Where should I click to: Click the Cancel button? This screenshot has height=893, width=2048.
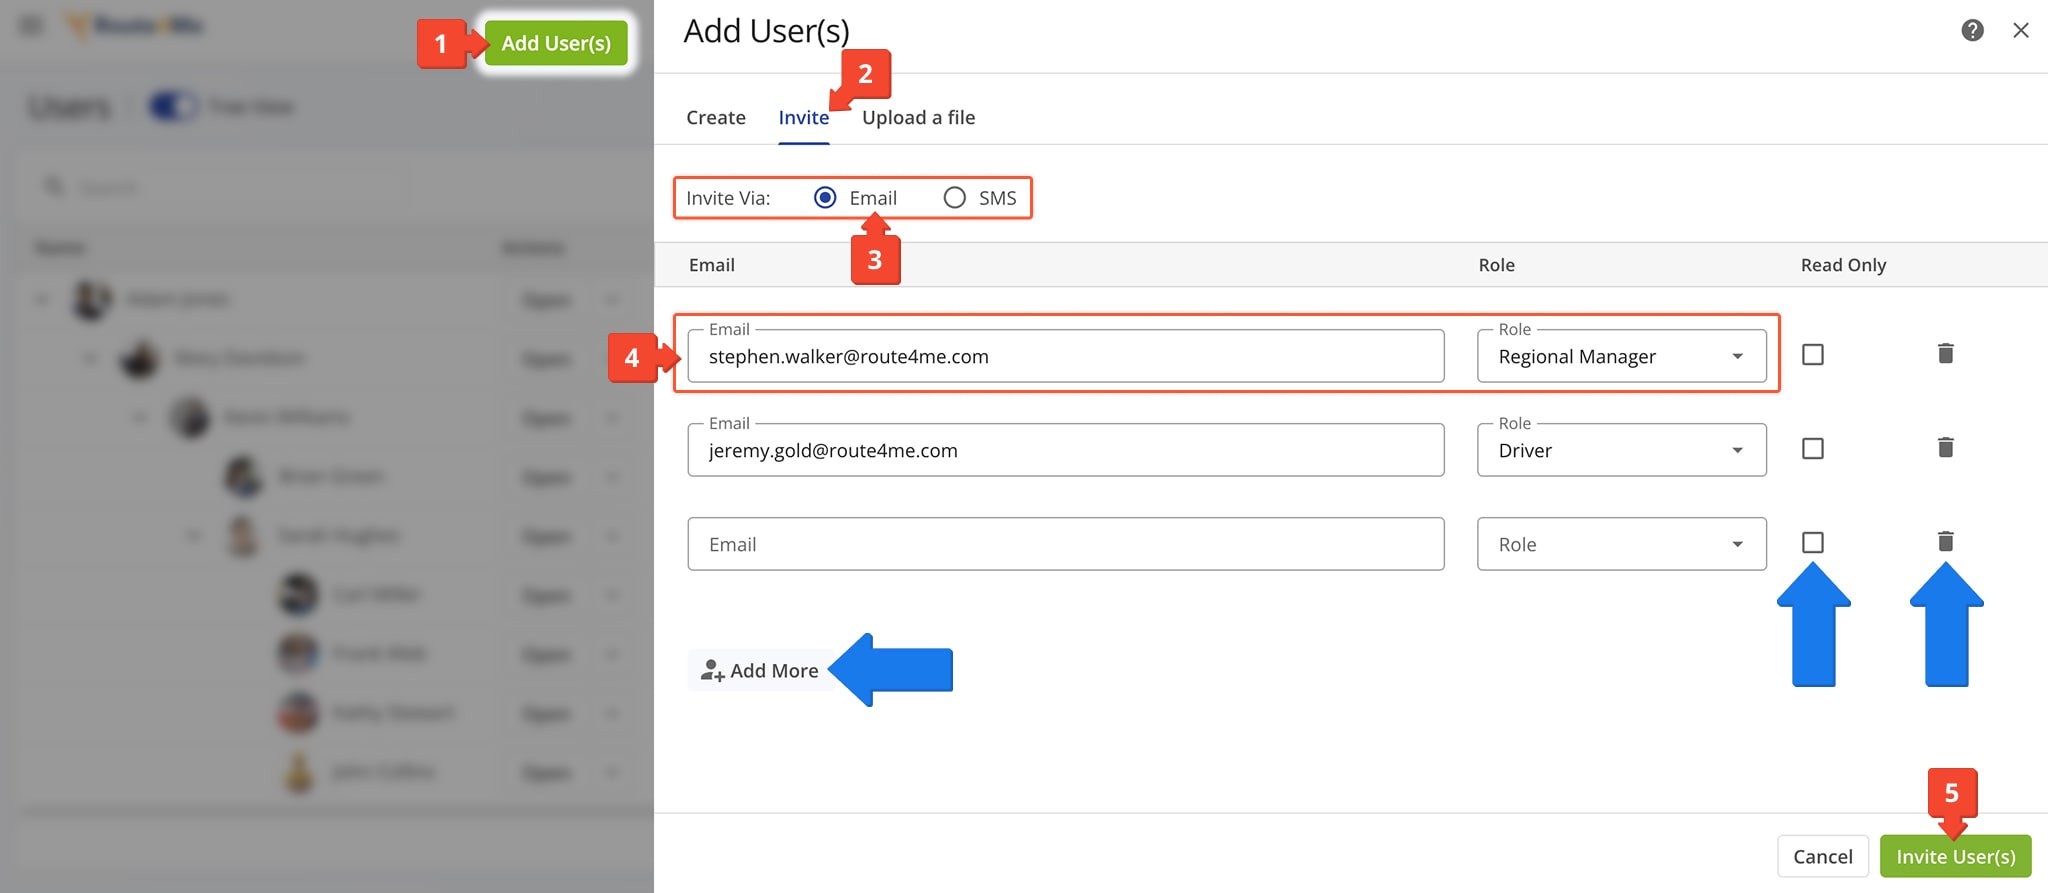(x=1822, y=856)
